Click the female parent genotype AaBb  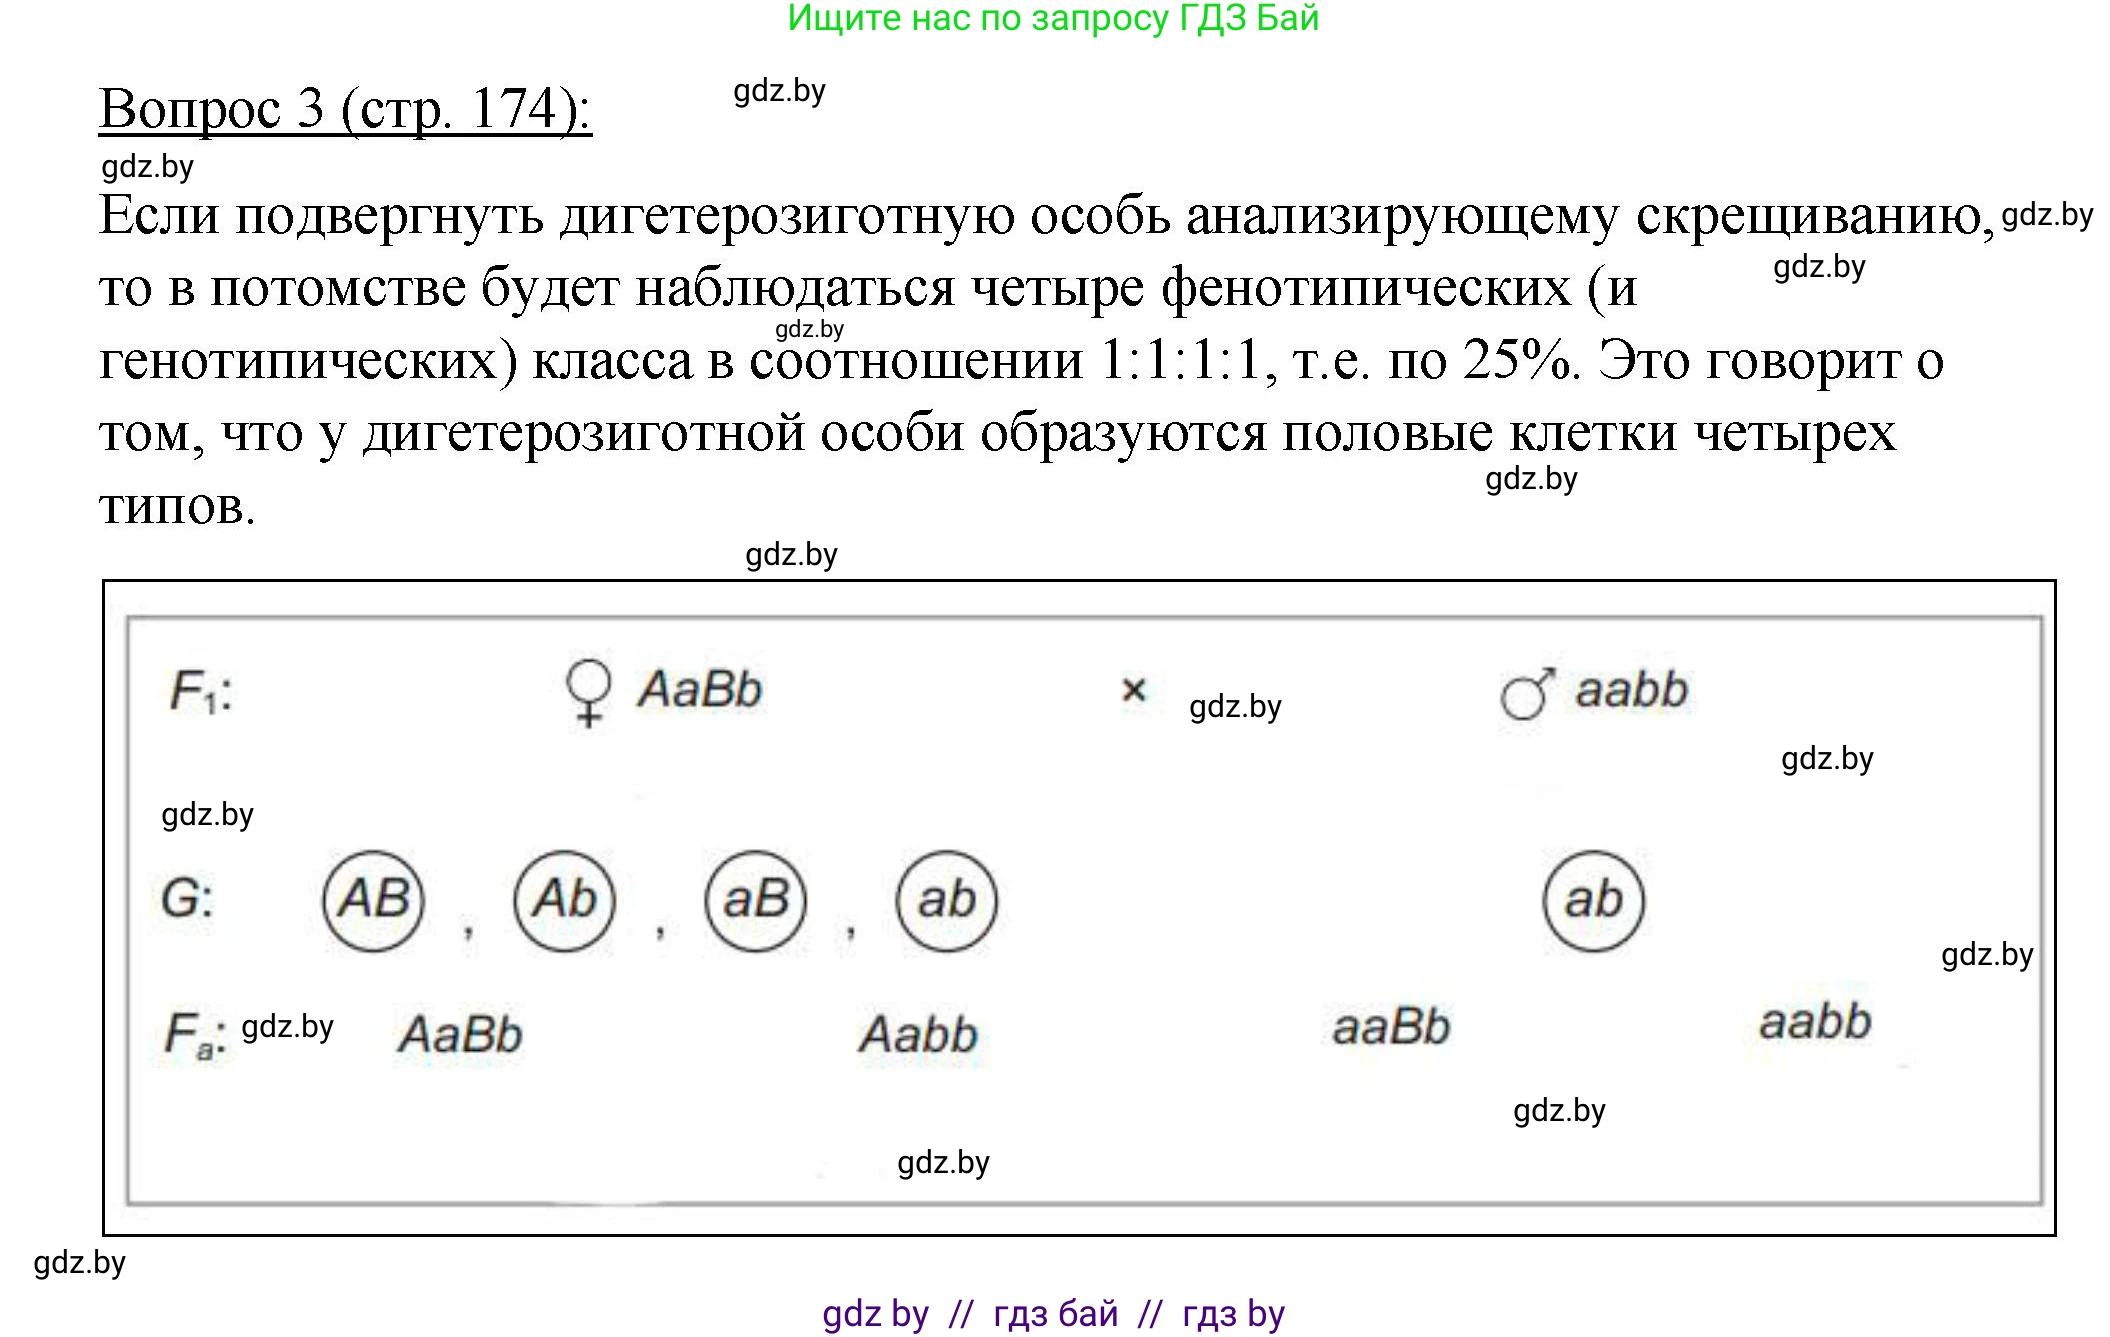[700, 690]
